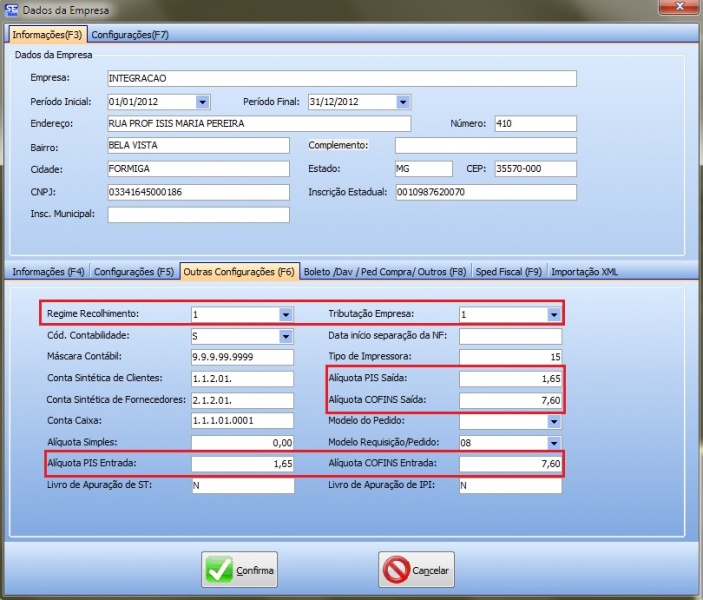Open the Modelo do Pedido dropdown
This screenshot has height=600, width=703.
554,422
